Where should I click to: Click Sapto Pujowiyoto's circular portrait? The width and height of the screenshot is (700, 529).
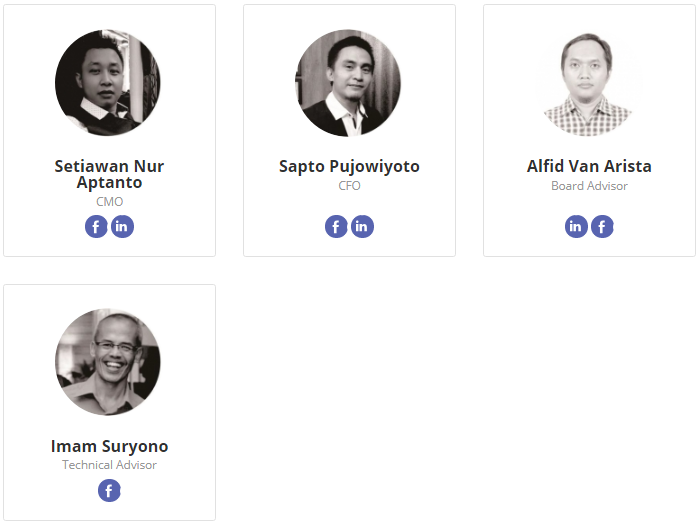click(348, 83)
